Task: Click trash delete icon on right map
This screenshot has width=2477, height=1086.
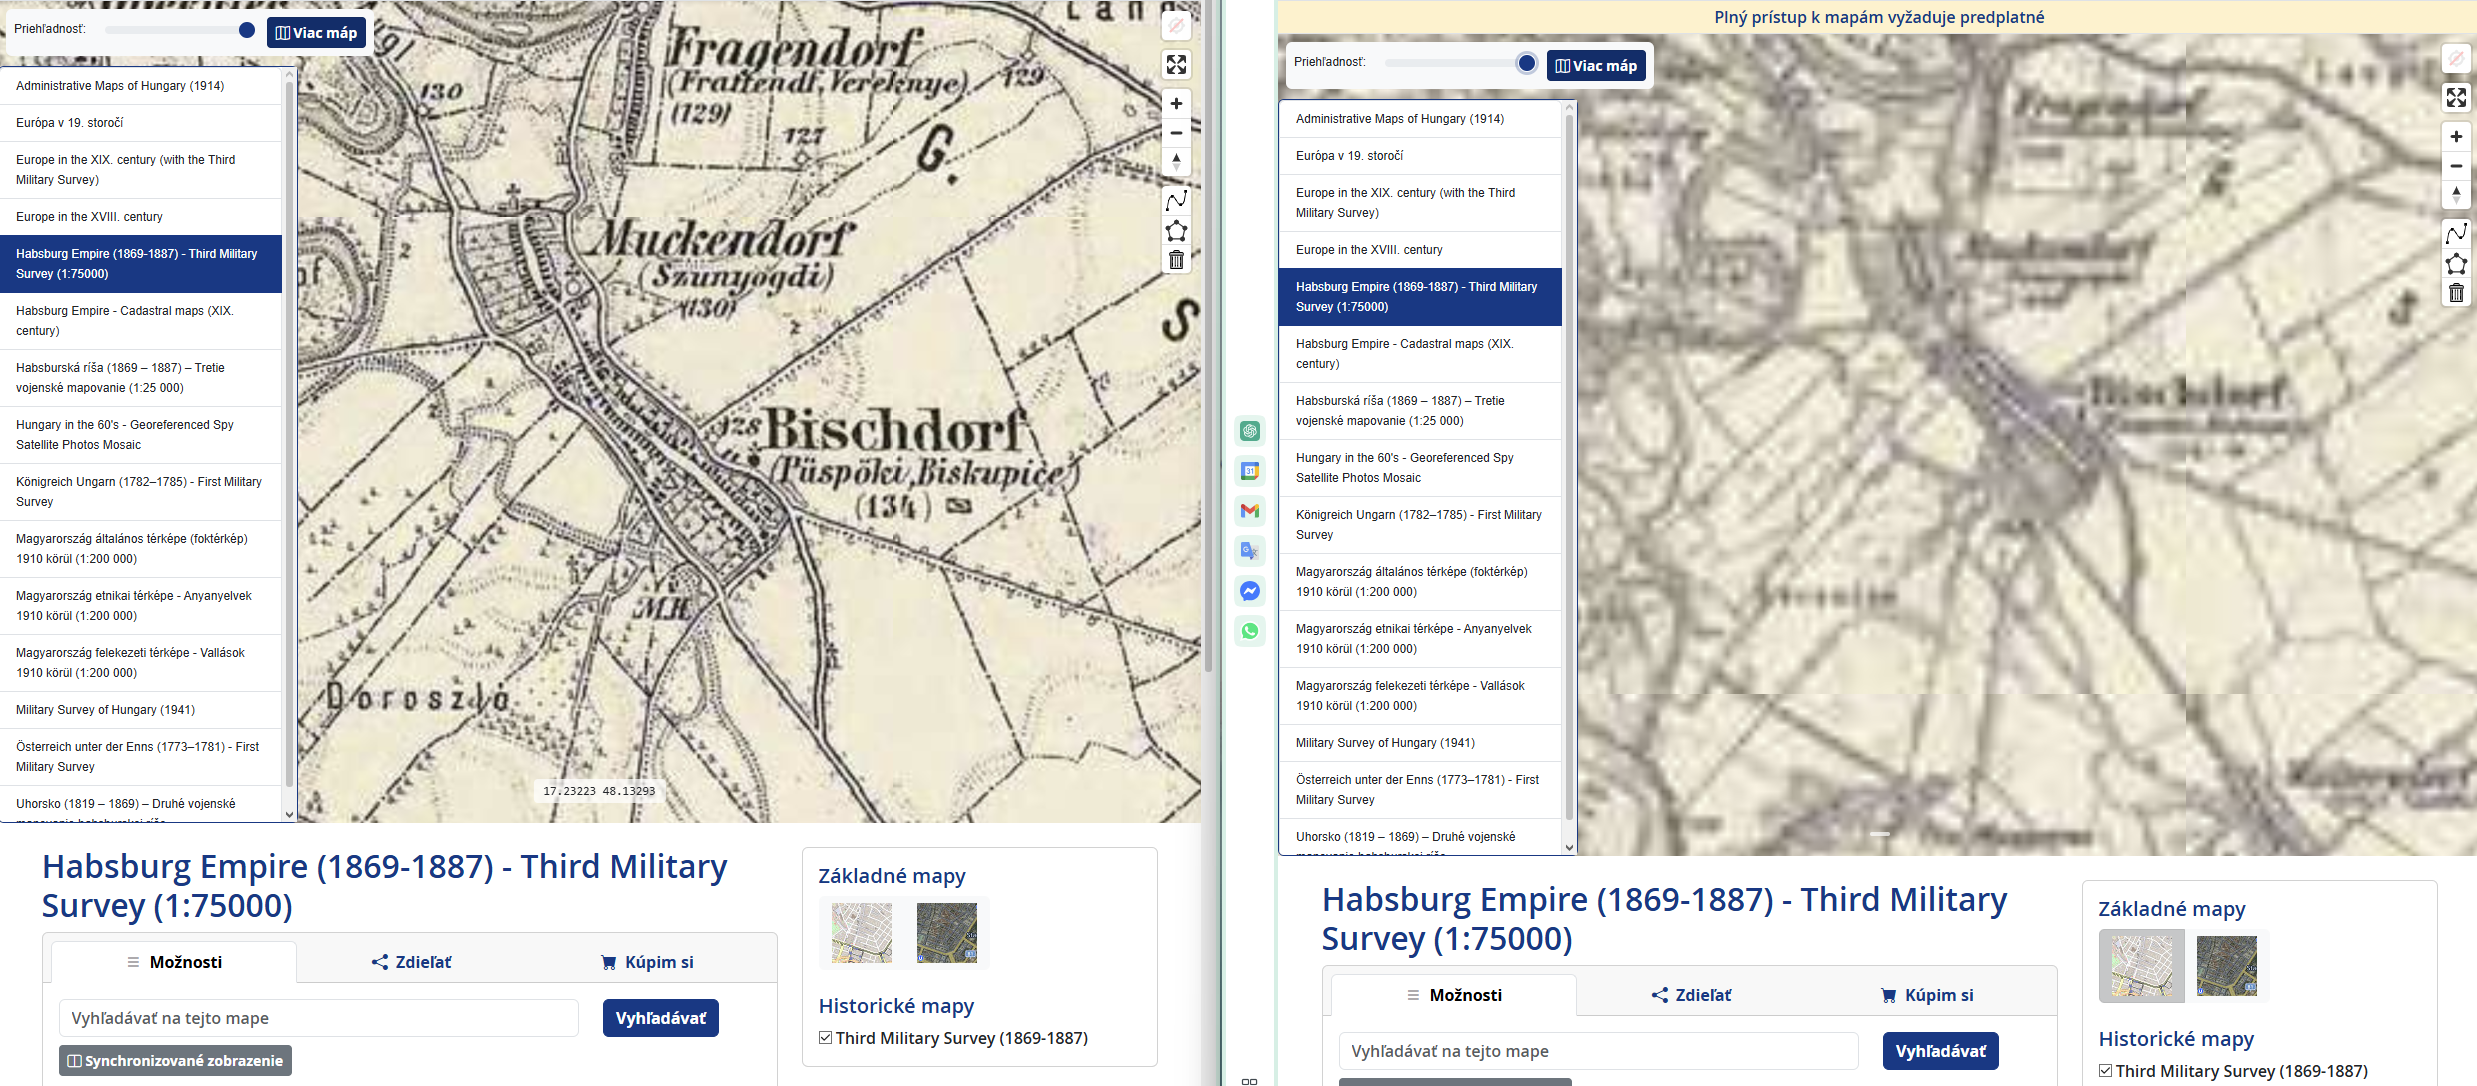Action: point(2456,293)
